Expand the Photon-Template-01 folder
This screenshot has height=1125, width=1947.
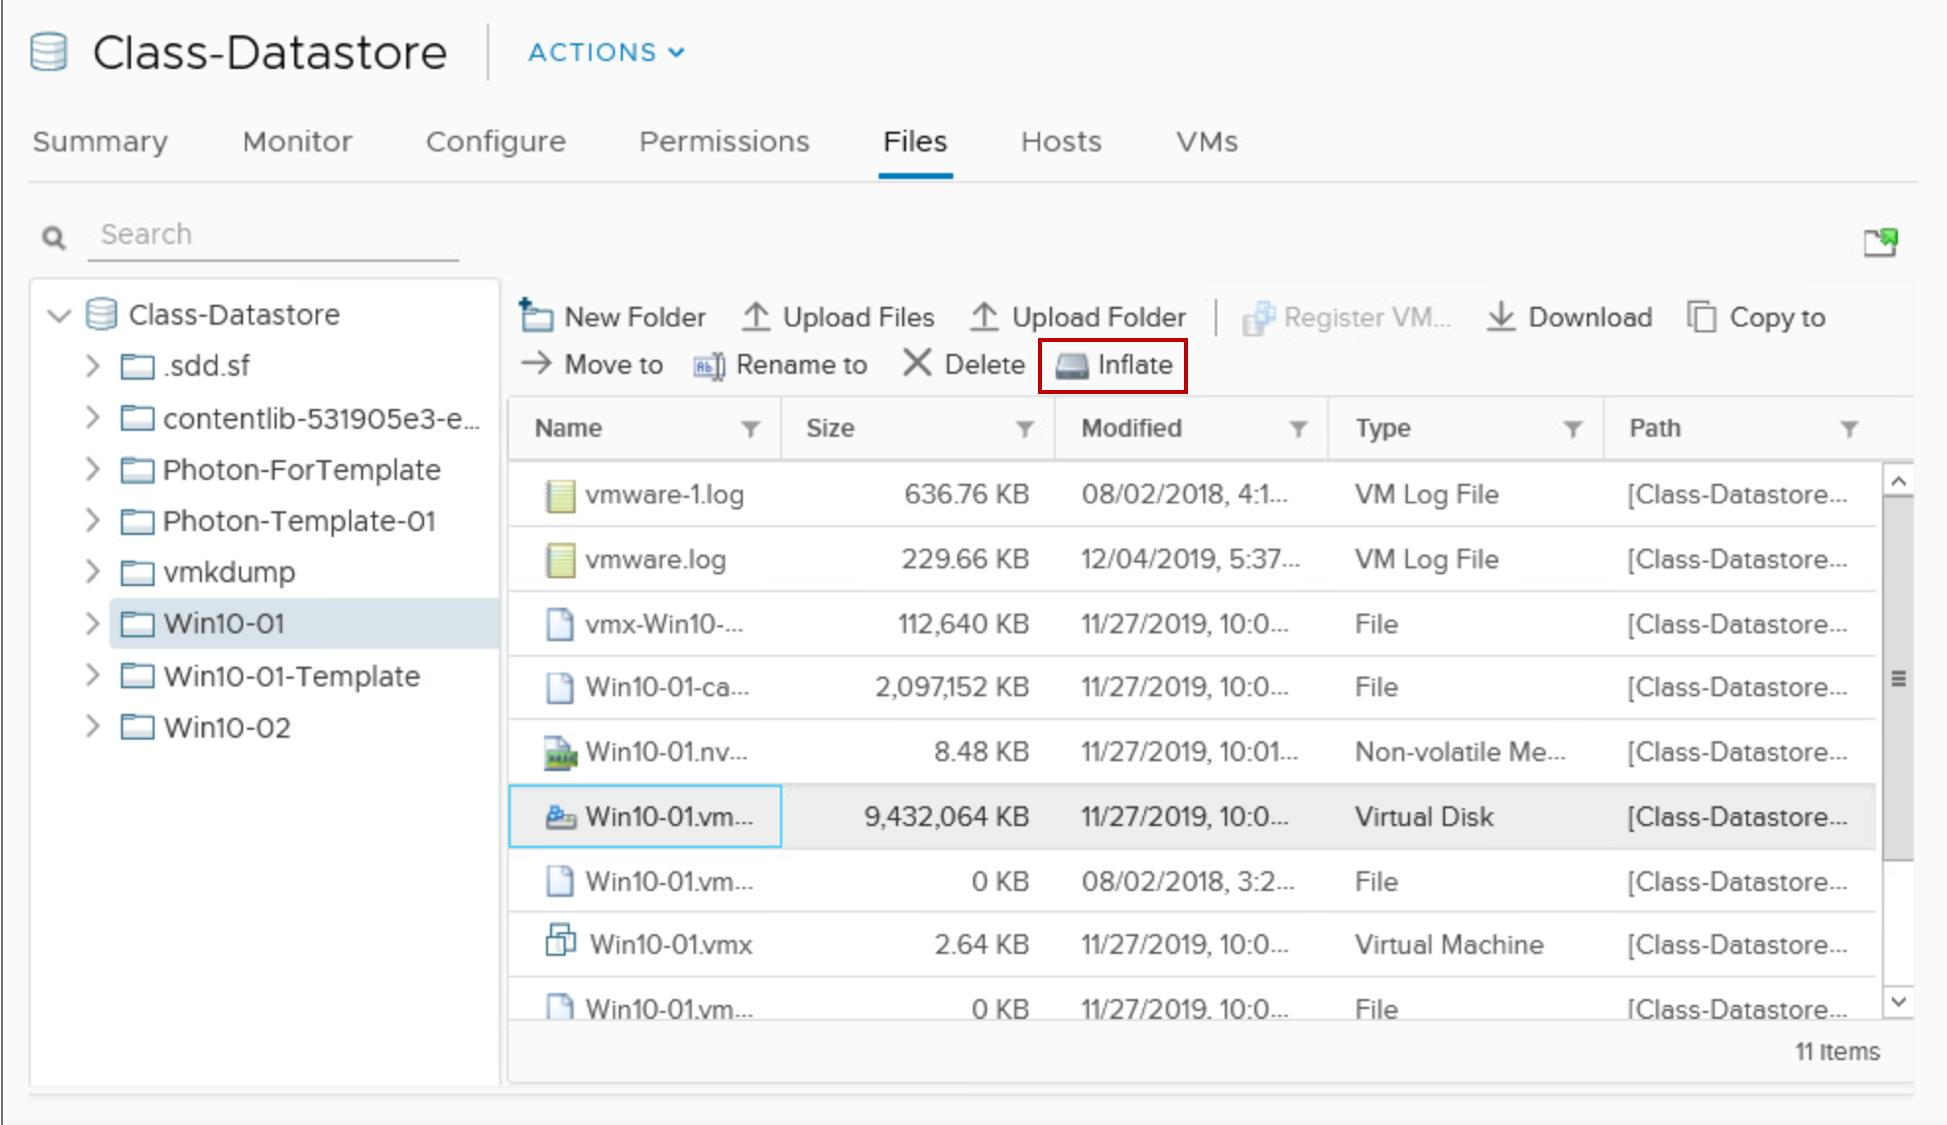(92, 520)
